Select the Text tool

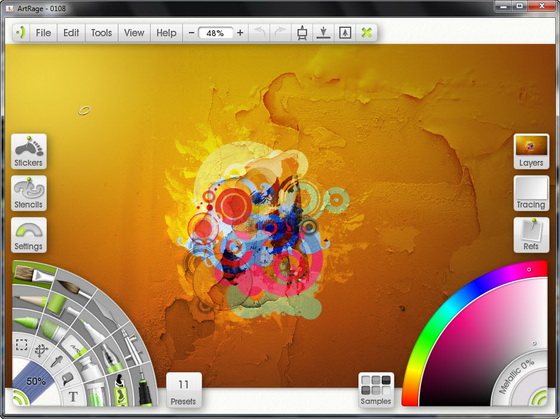(x=73, y=396)
